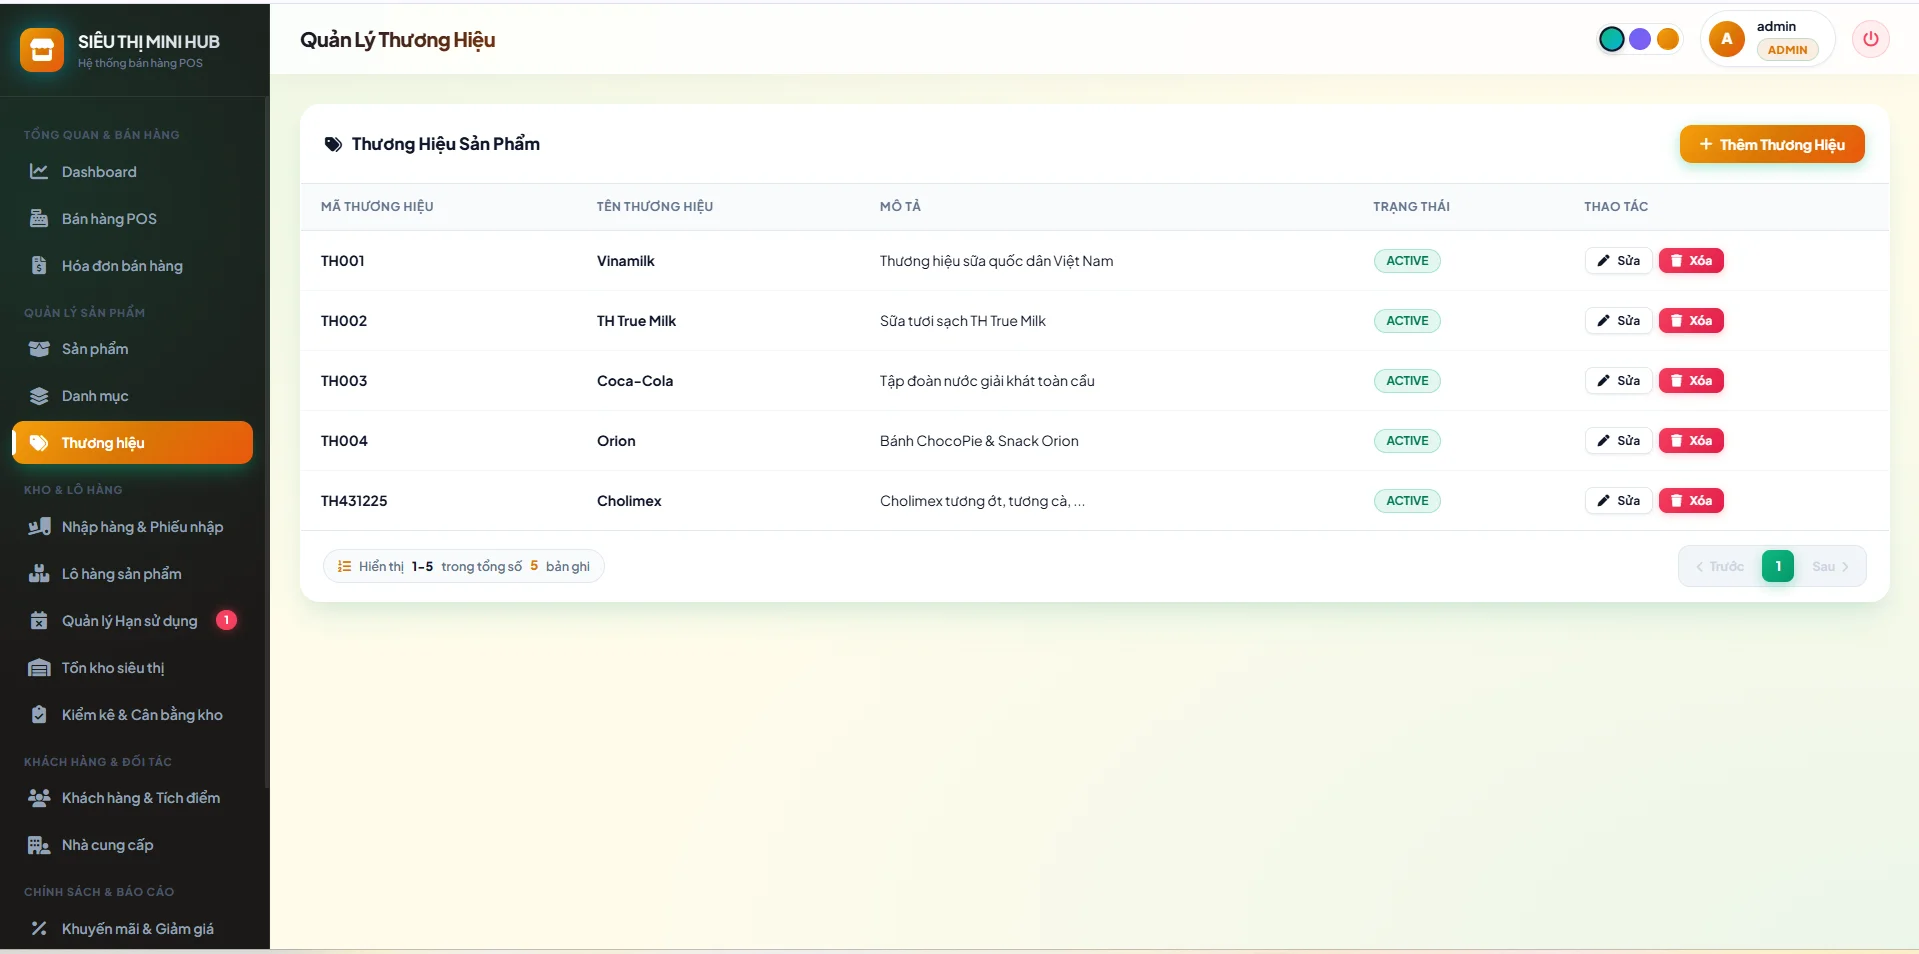Open Lô hàng sản phẩm page
This screenshot has height=954, width=1919.
(x=132, y=574)
